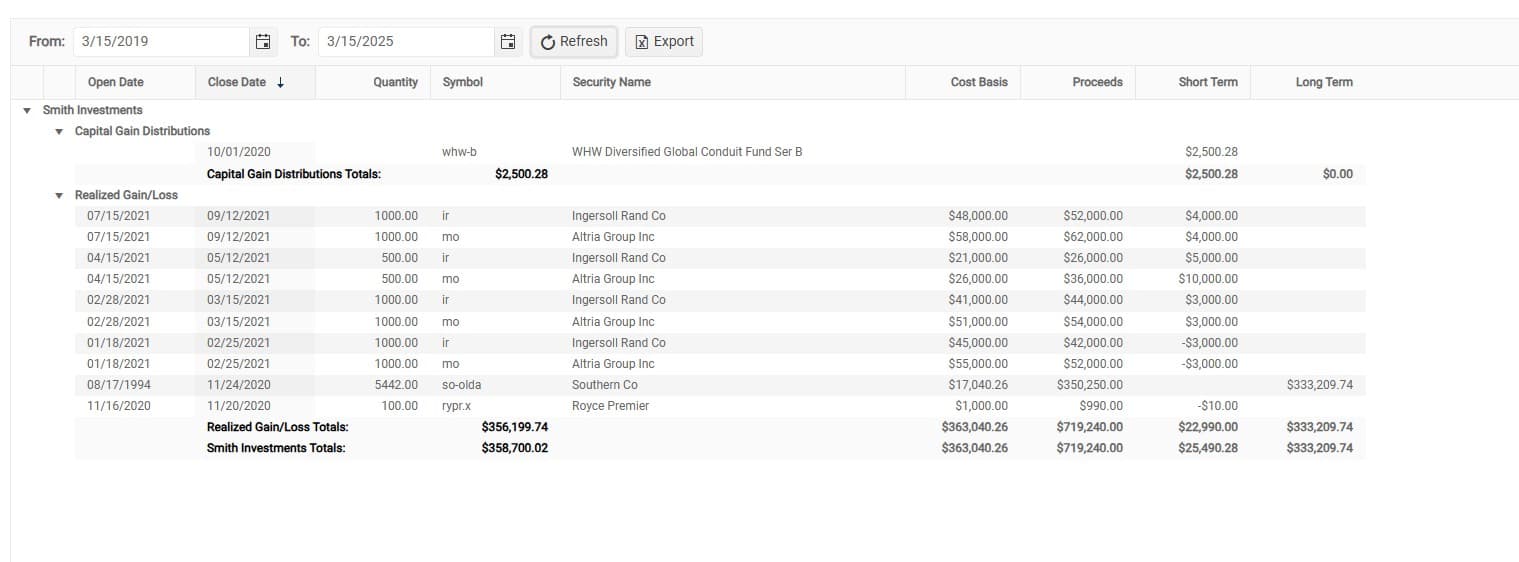
Task: Collapse the Realized Gain/Loss group
Action: click(x=59, y=195)
